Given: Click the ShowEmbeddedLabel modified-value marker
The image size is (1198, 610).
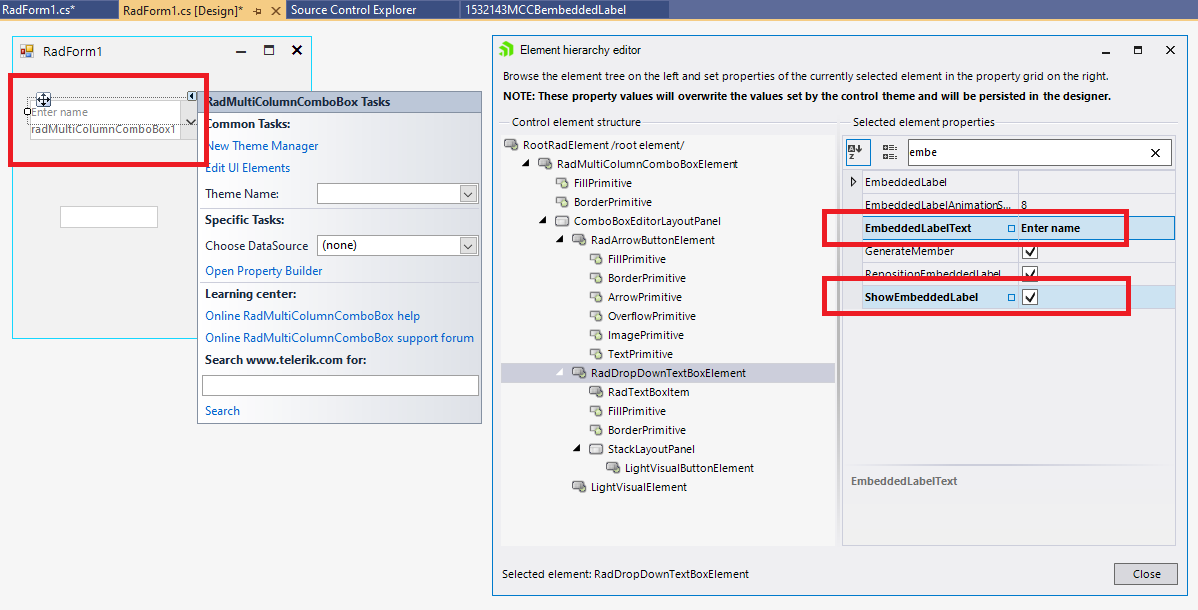Looking at the screenshot, I should (1012, 297).
